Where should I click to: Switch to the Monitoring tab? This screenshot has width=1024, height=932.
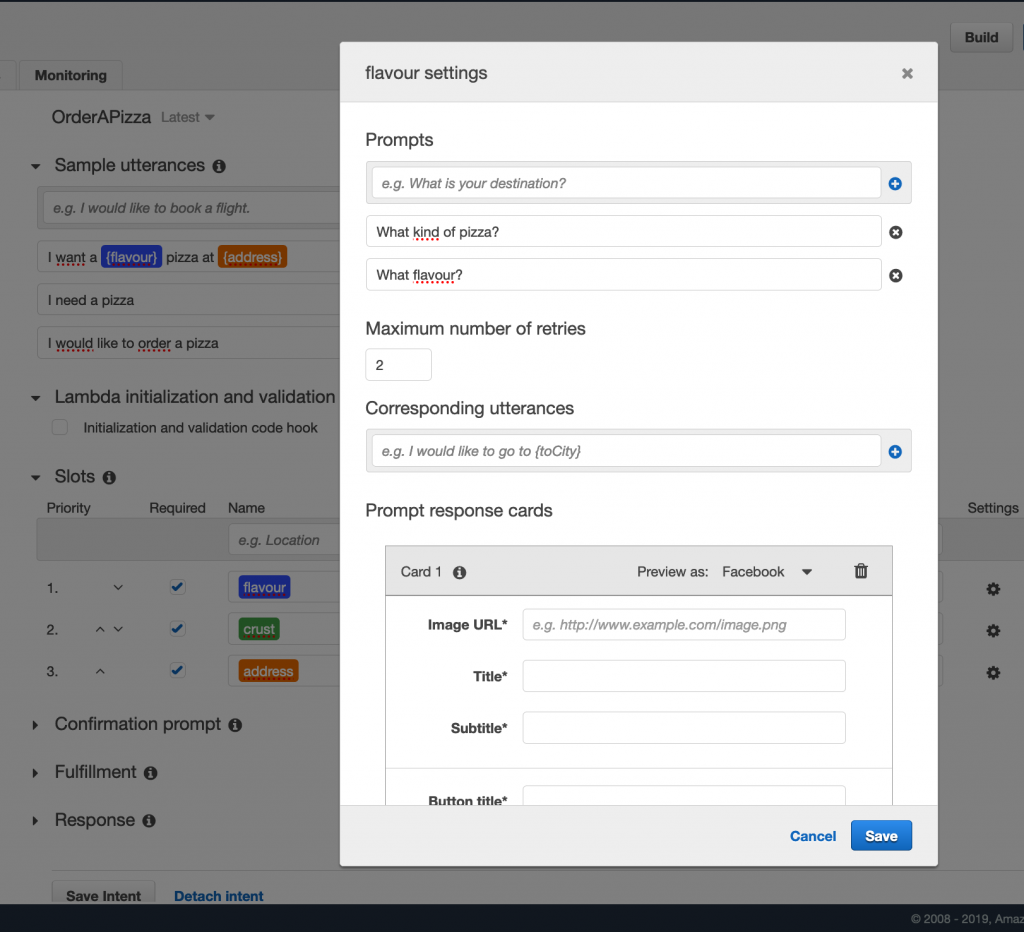[x=70, y=75]
